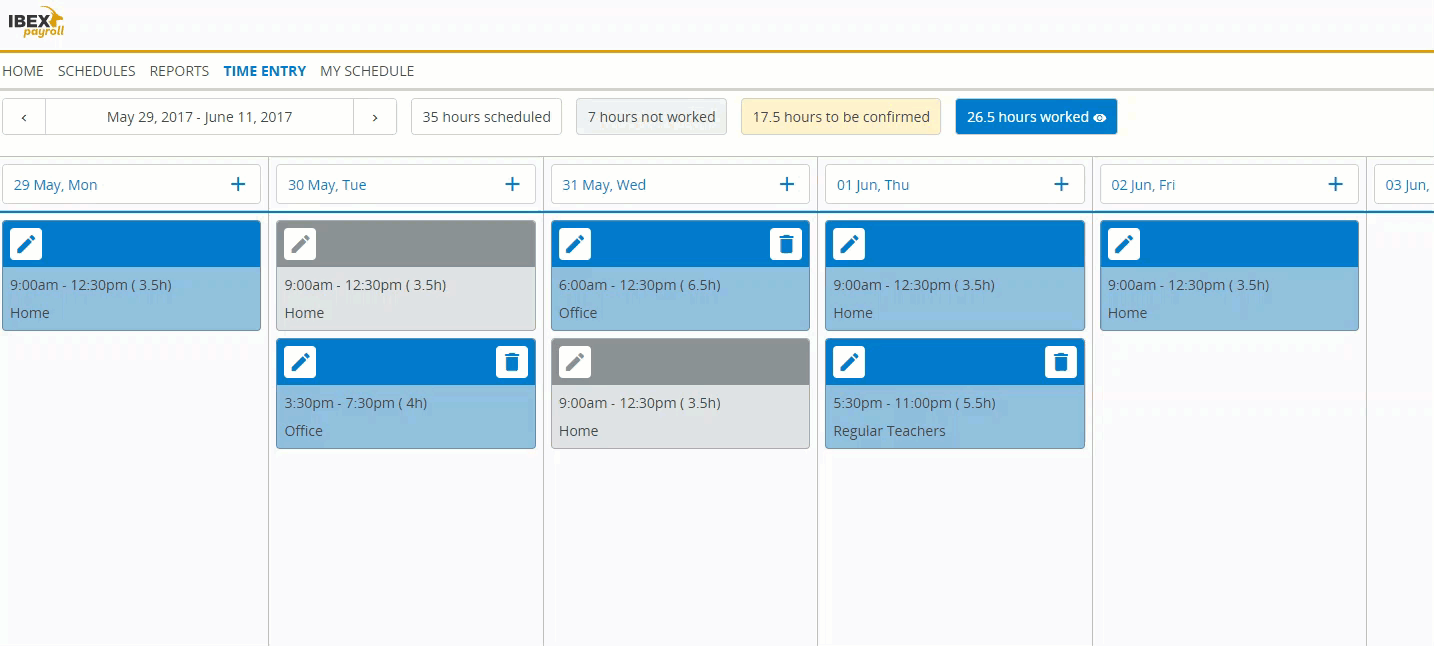Screen dimensions: 1434x646
Task: Select the 6:00am - 12:30pm ( 6.5h) text
Action: point(639,285)
